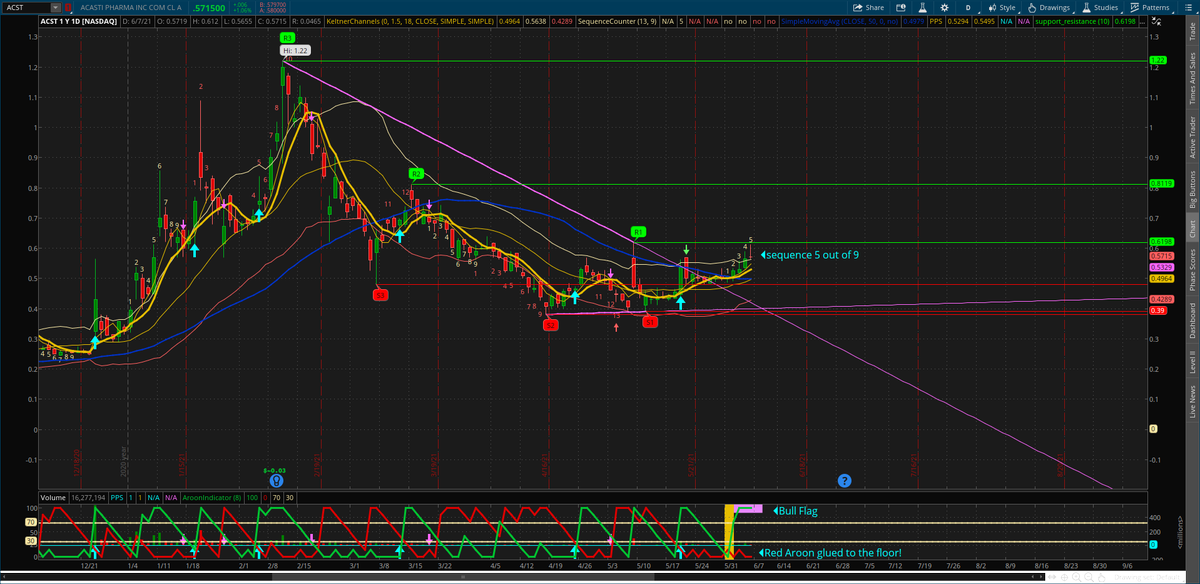Open the Style menu
This screenshot has height=584, width=1200.
pyautogui.click(x=1002, y=7)
